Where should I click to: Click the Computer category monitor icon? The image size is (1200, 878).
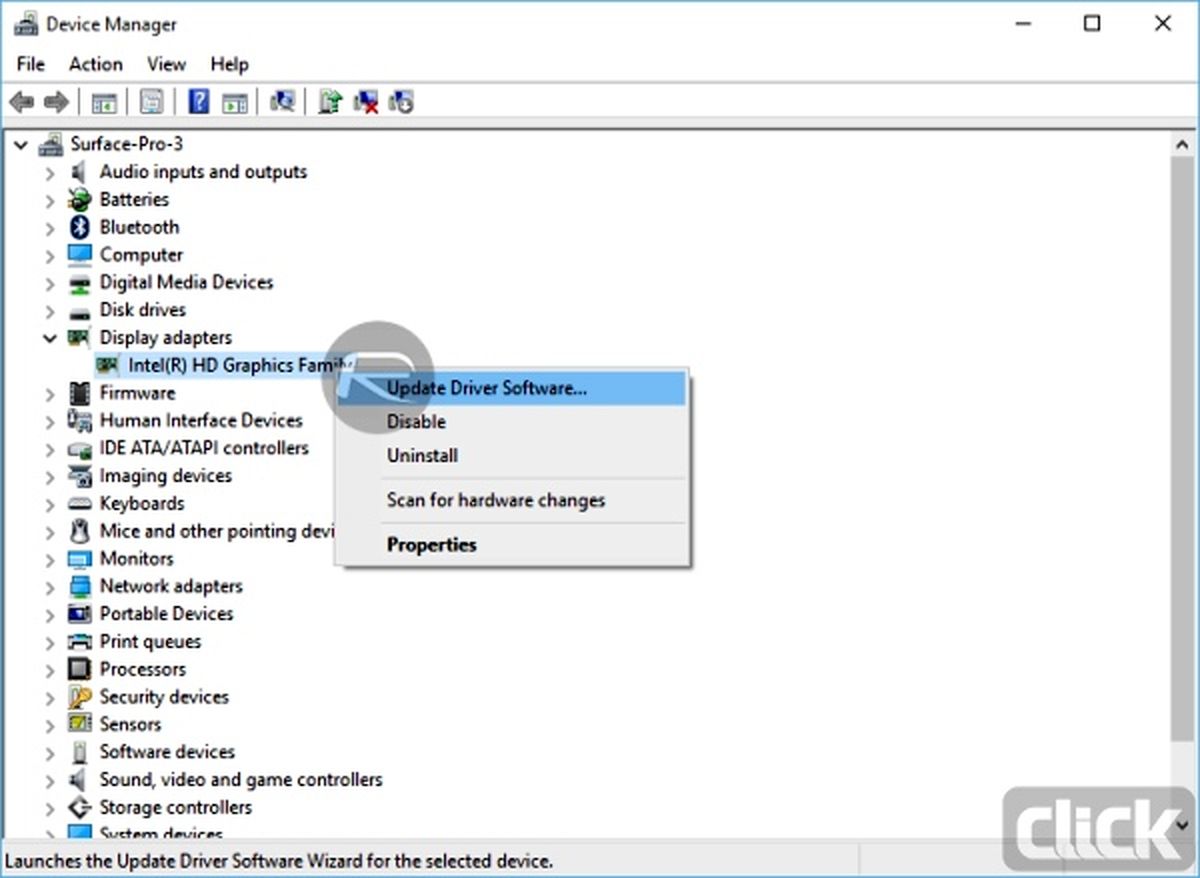click(80, 255)
